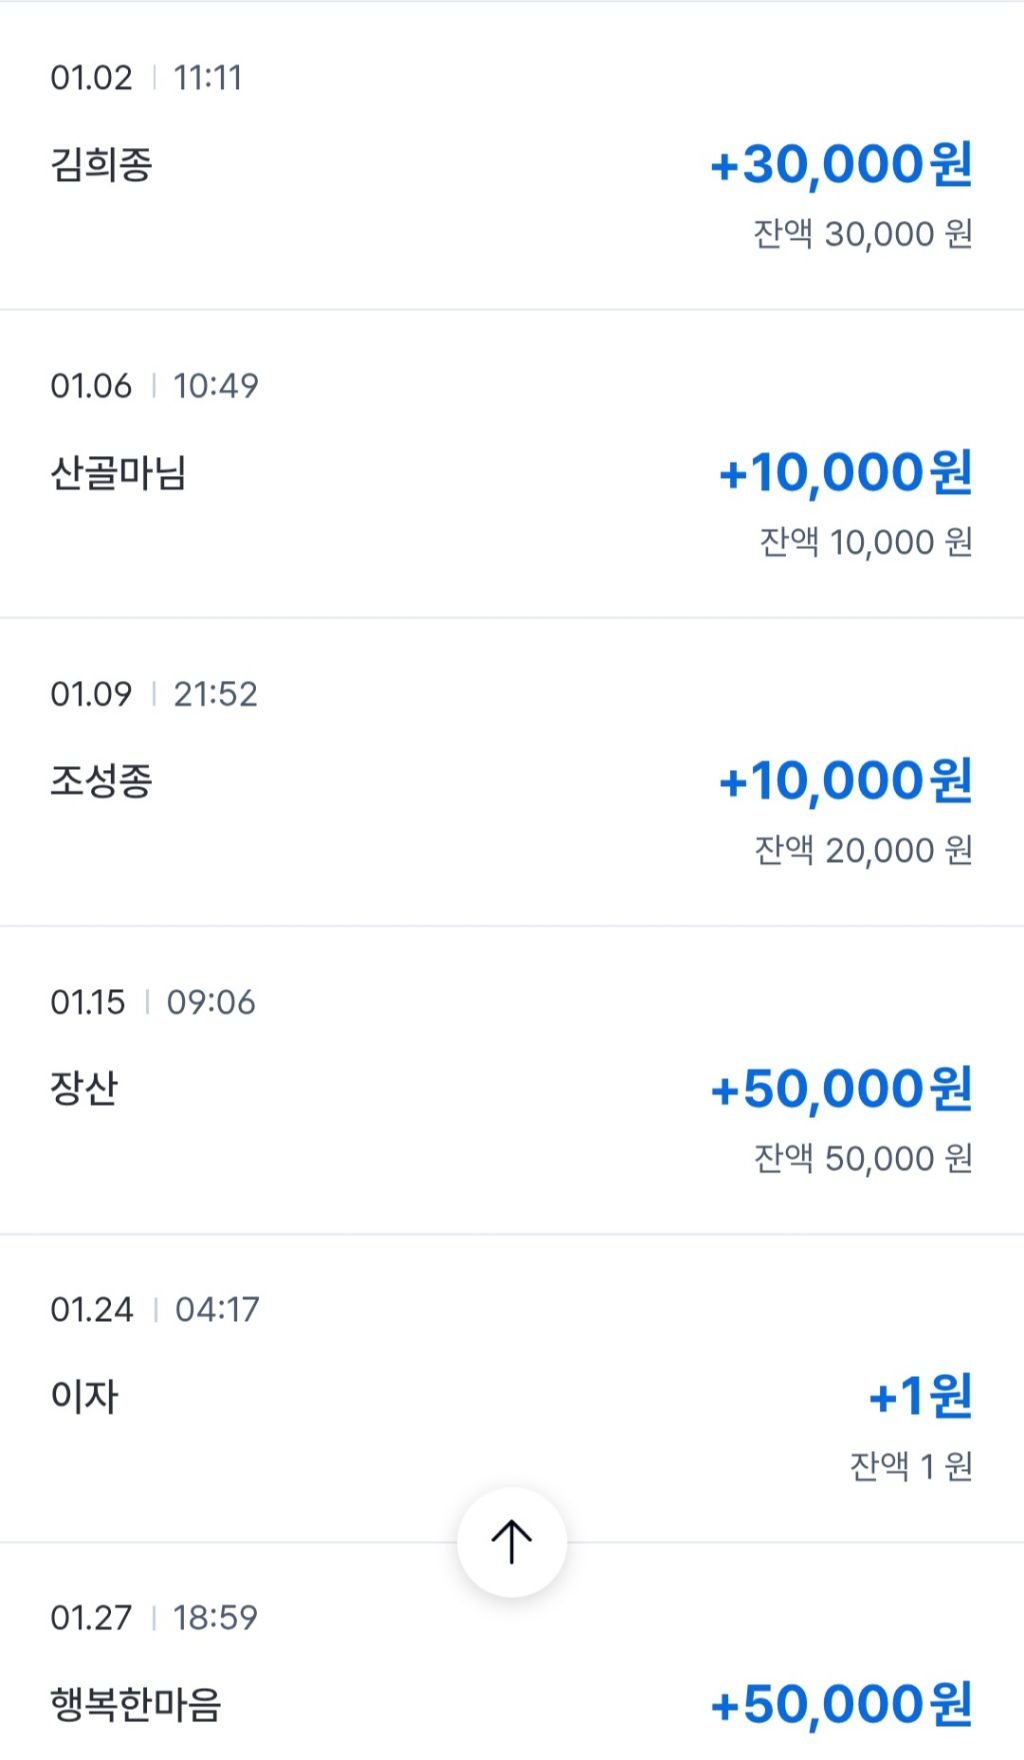Tap the 잔액 20,000 원 balance text
The width and height of the screenshot is (1024, 1760).
tap(862, 850)
